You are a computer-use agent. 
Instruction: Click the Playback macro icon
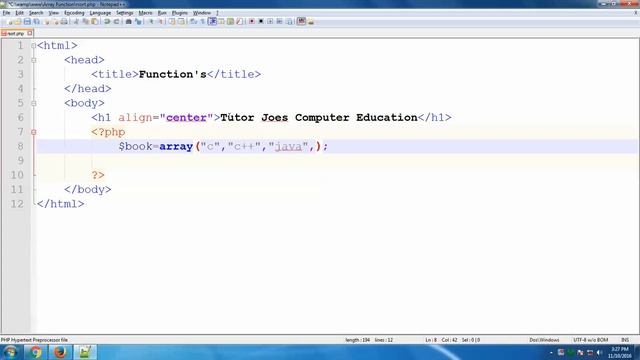(x=270, y=21)
